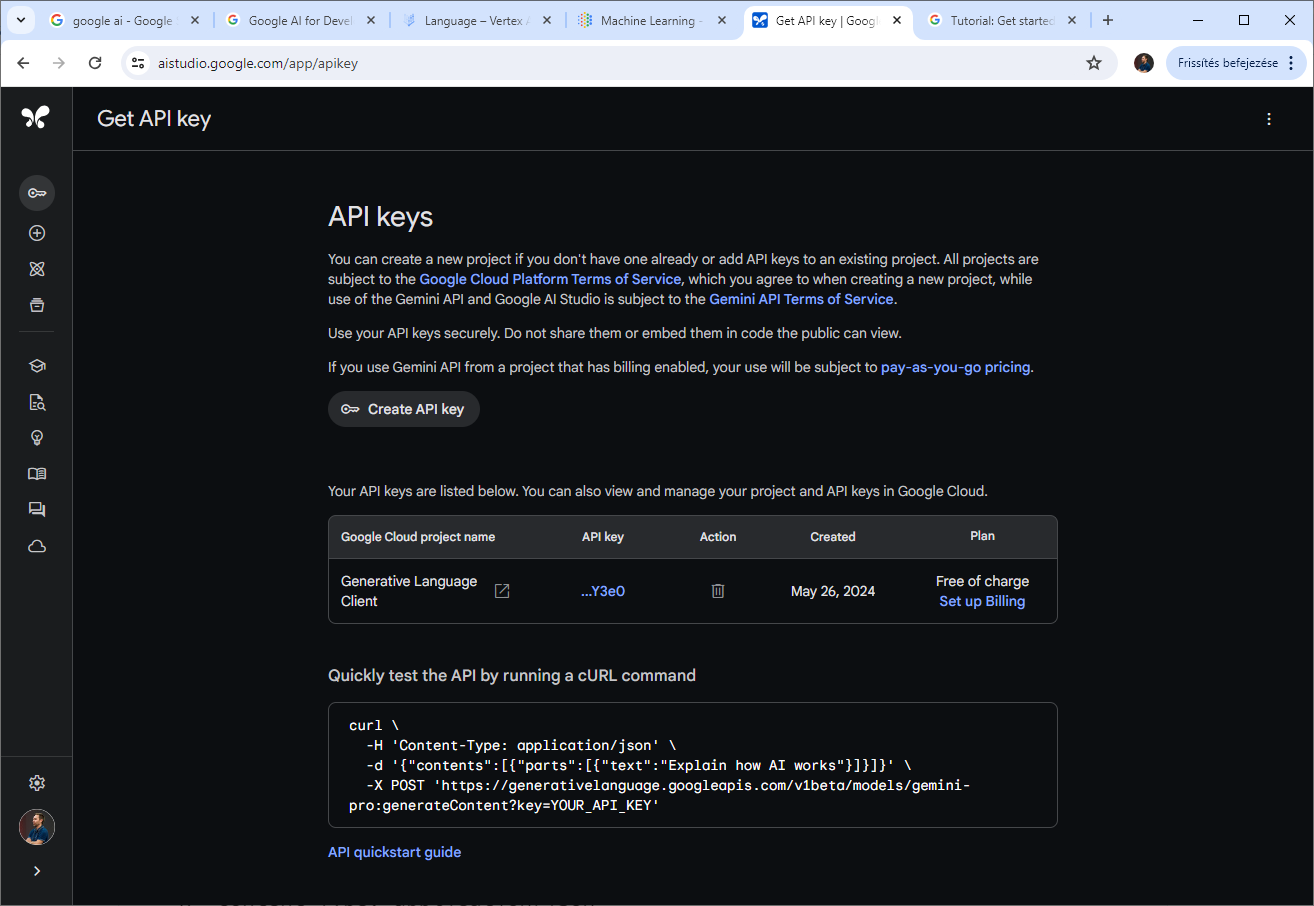Image resolution: width=1314 pixels, height=906 pixels.
Task: Open the community chat sidebar icon
Action: click(37, 509)
